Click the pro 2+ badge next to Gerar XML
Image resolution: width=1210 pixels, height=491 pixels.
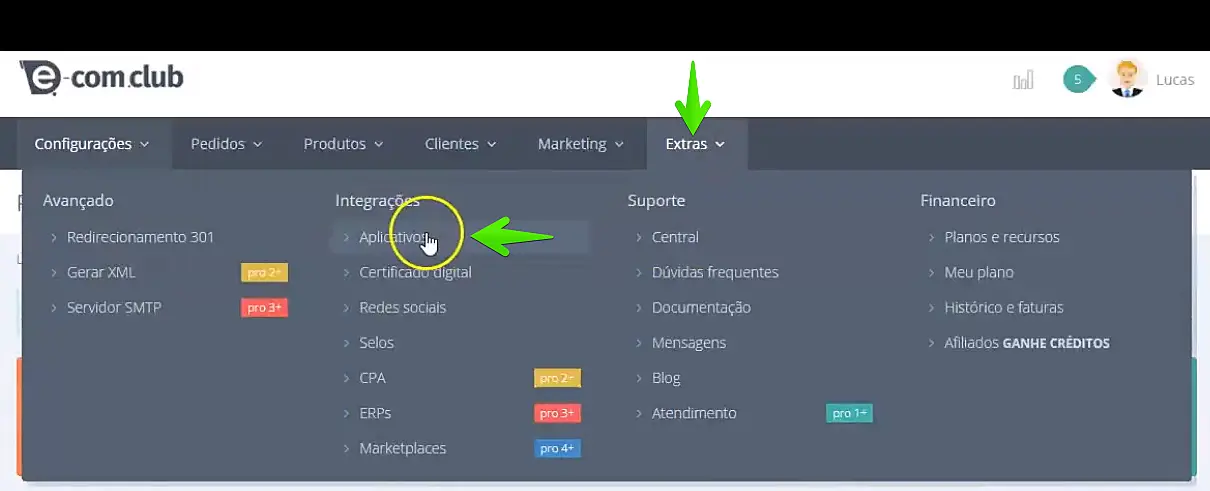pos(264,272)
